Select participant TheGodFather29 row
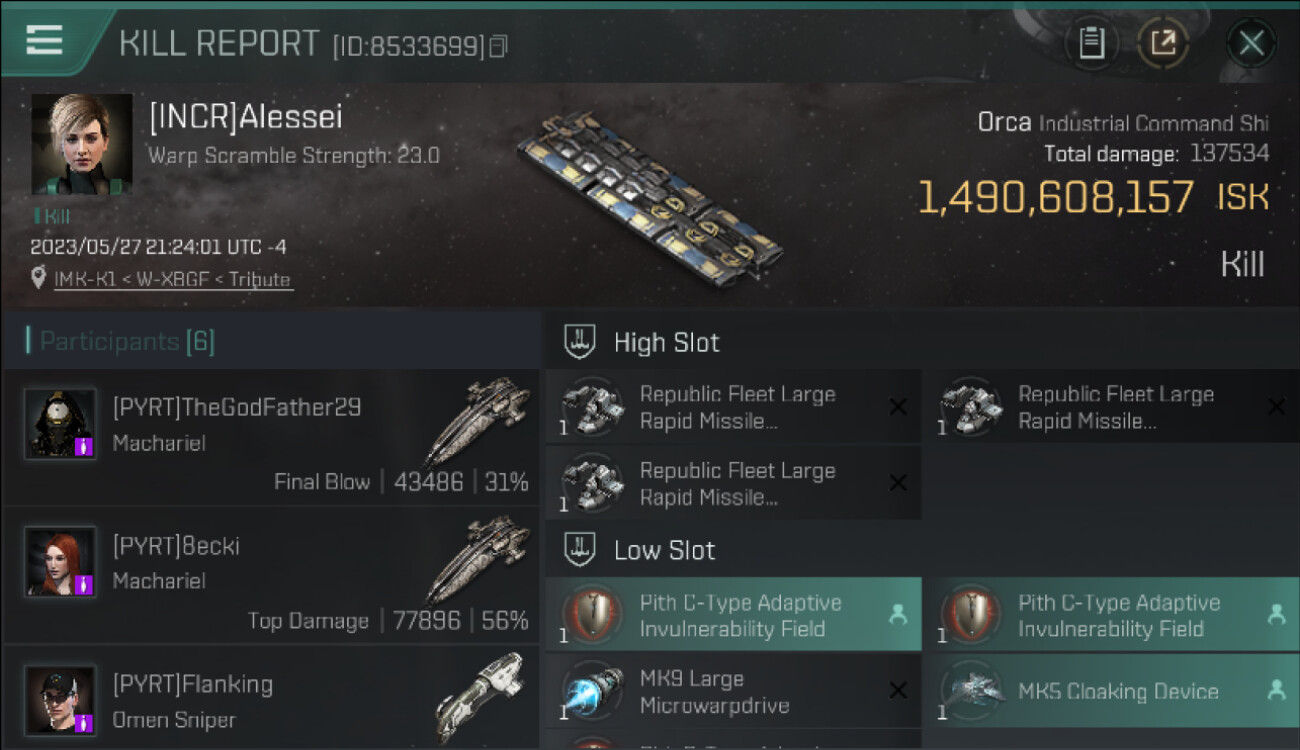 tap(271, 438)
